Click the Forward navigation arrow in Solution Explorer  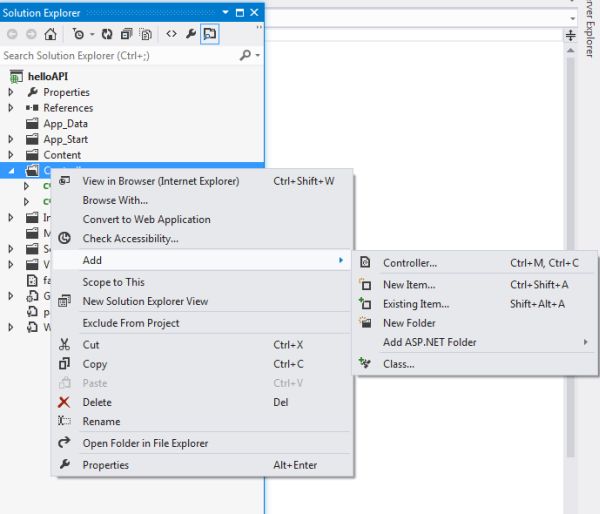click(x=31, y=34)
